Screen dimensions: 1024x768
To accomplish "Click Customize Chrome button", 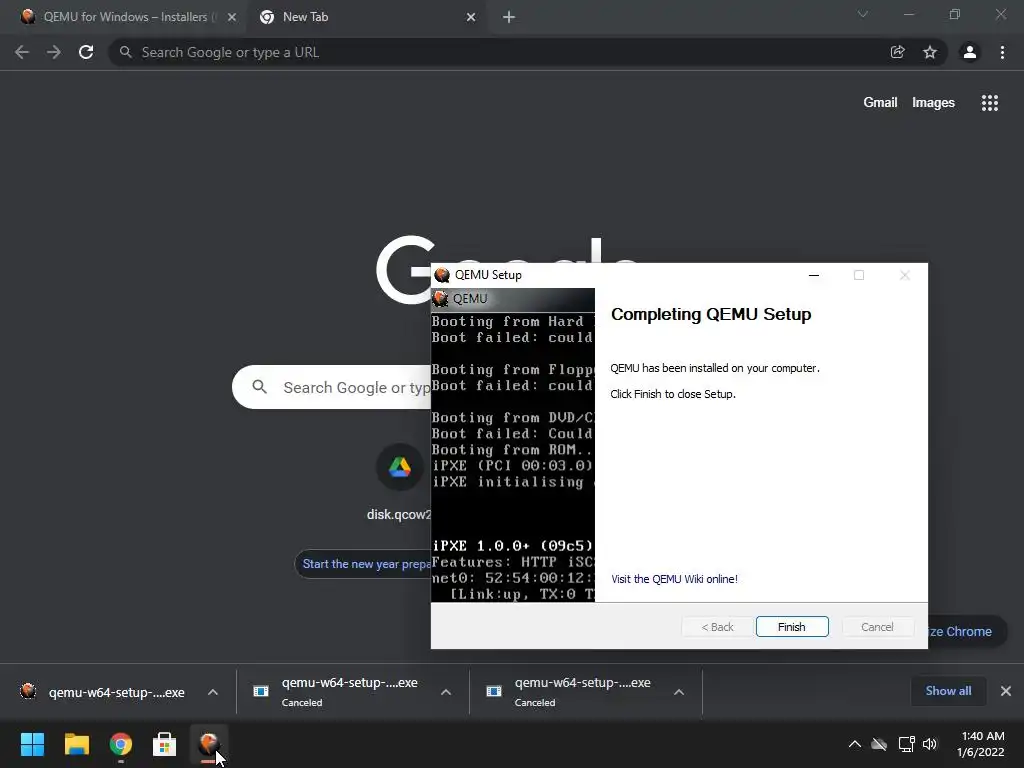I will click(x=967, y=632).
